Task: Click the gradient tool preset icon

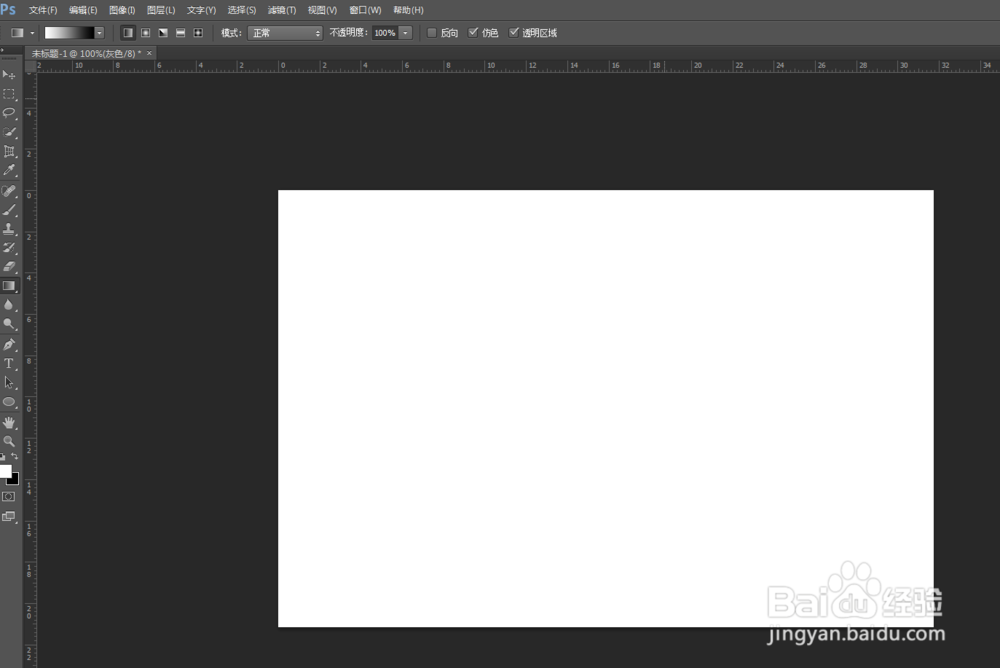Action: point(17,33)
